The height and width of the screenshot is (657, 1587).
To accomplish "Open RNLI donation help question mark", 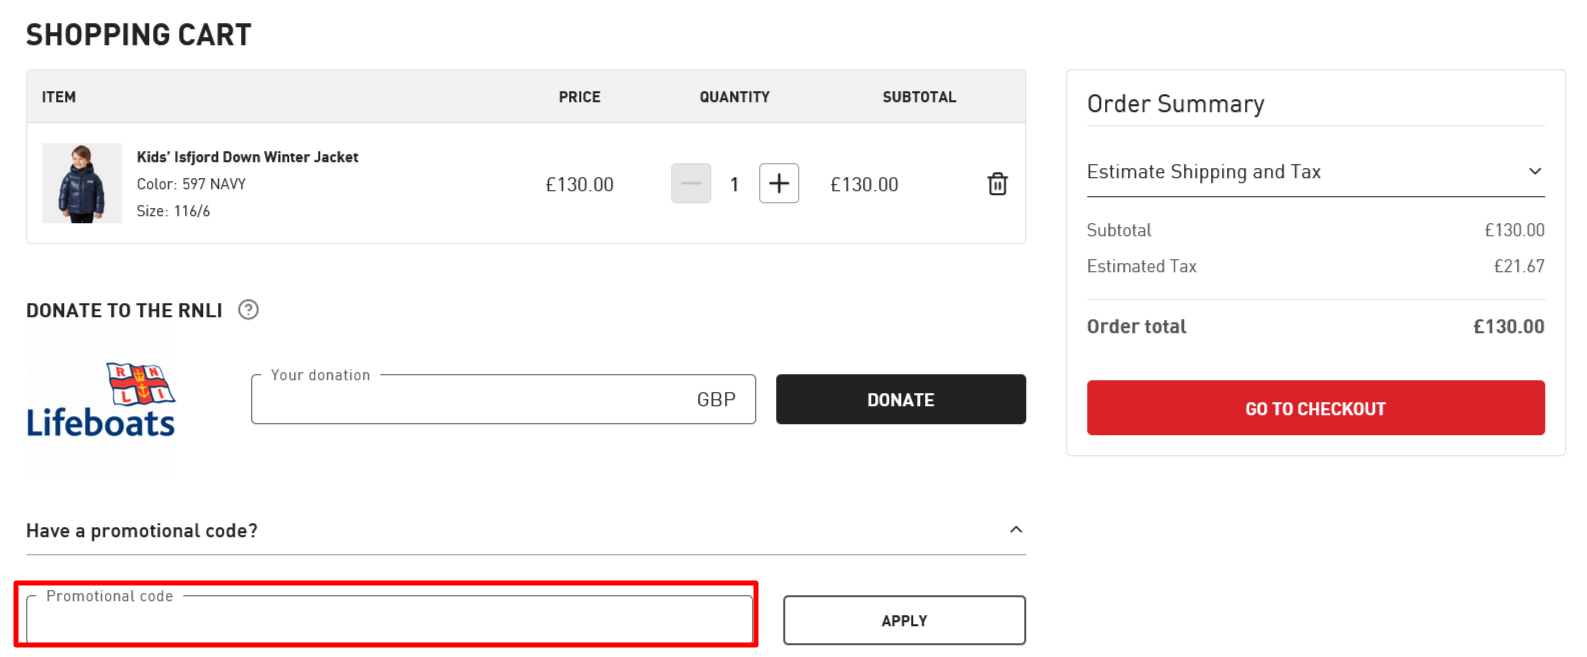I will click(248, 310).
